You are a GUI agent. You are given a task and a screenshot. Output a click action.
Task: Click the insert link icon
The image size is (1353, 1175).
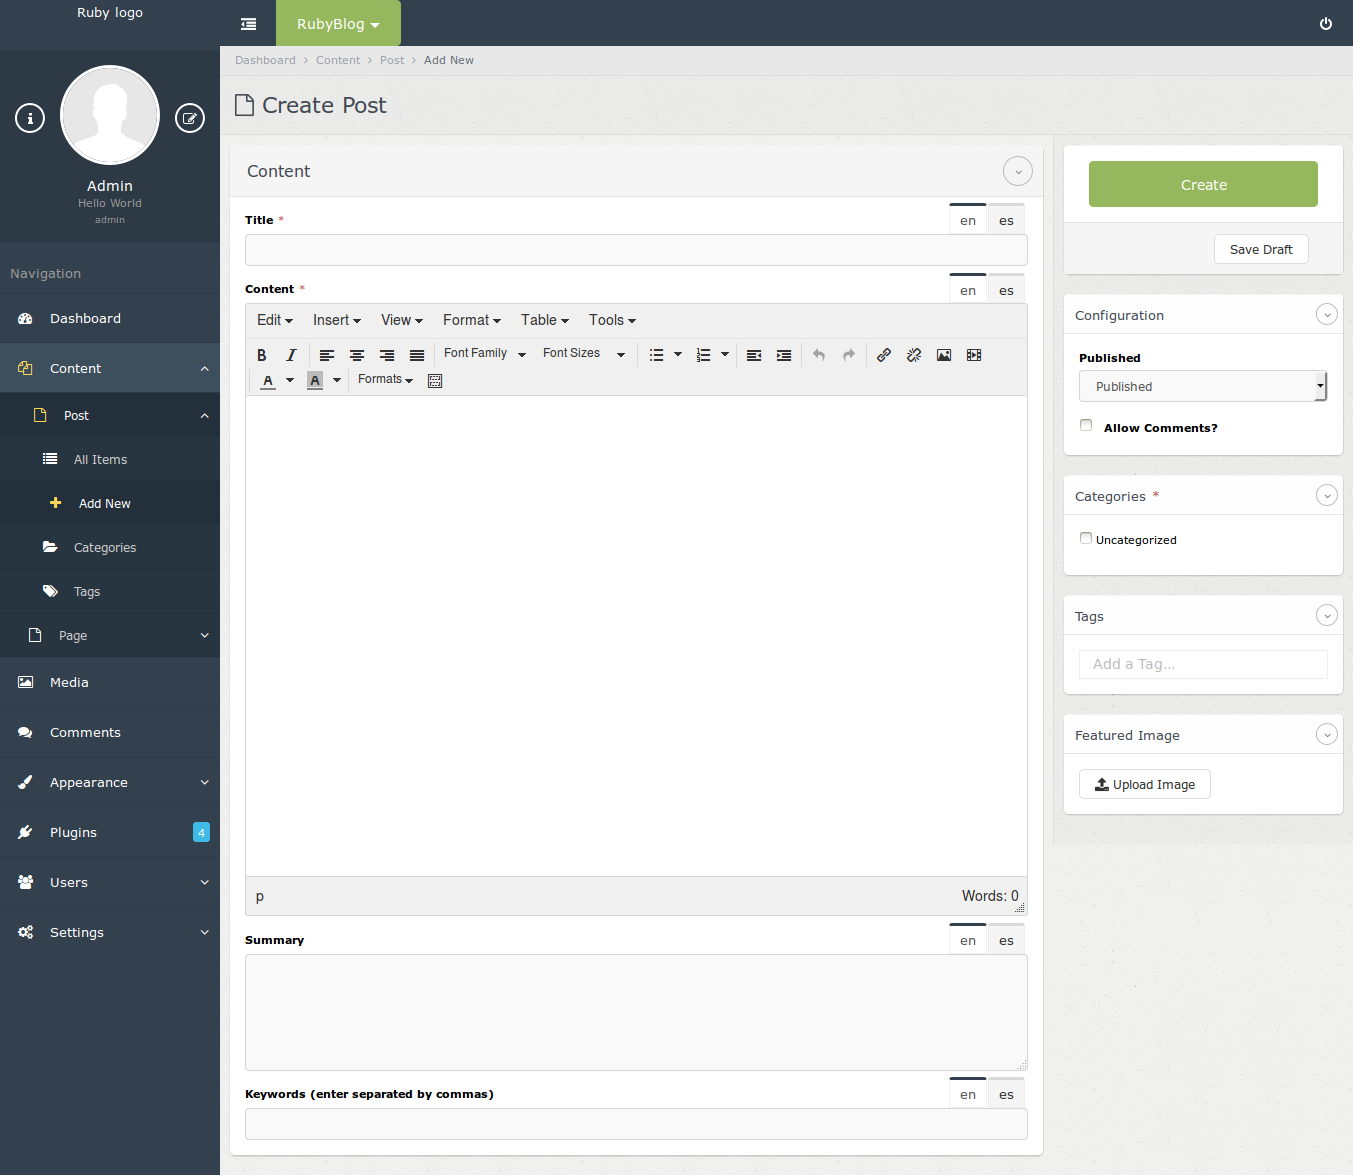pos(884,355)
